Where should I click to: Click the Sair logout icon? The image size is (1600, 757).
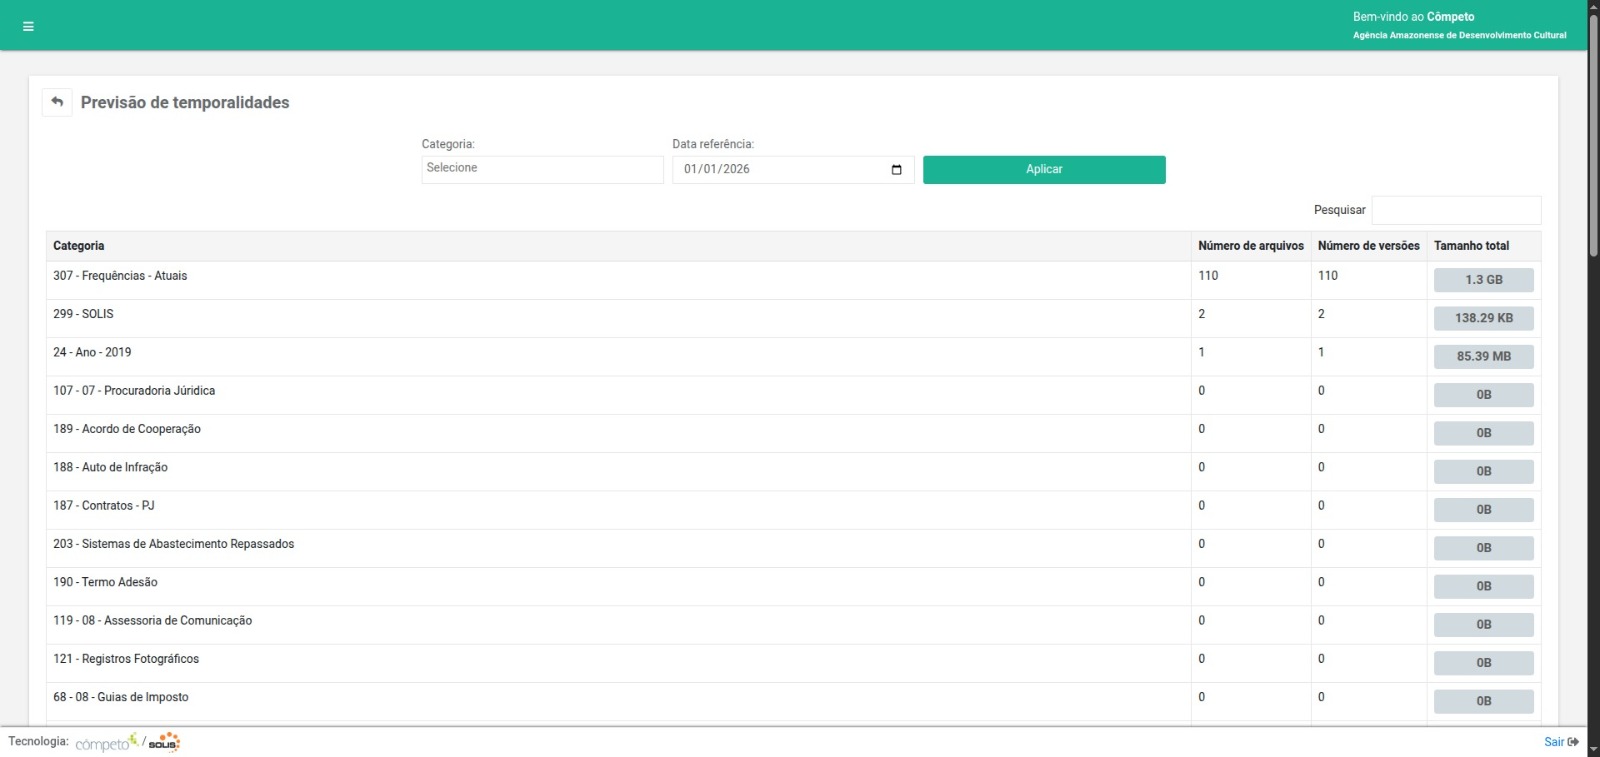tap(1573, 742)
